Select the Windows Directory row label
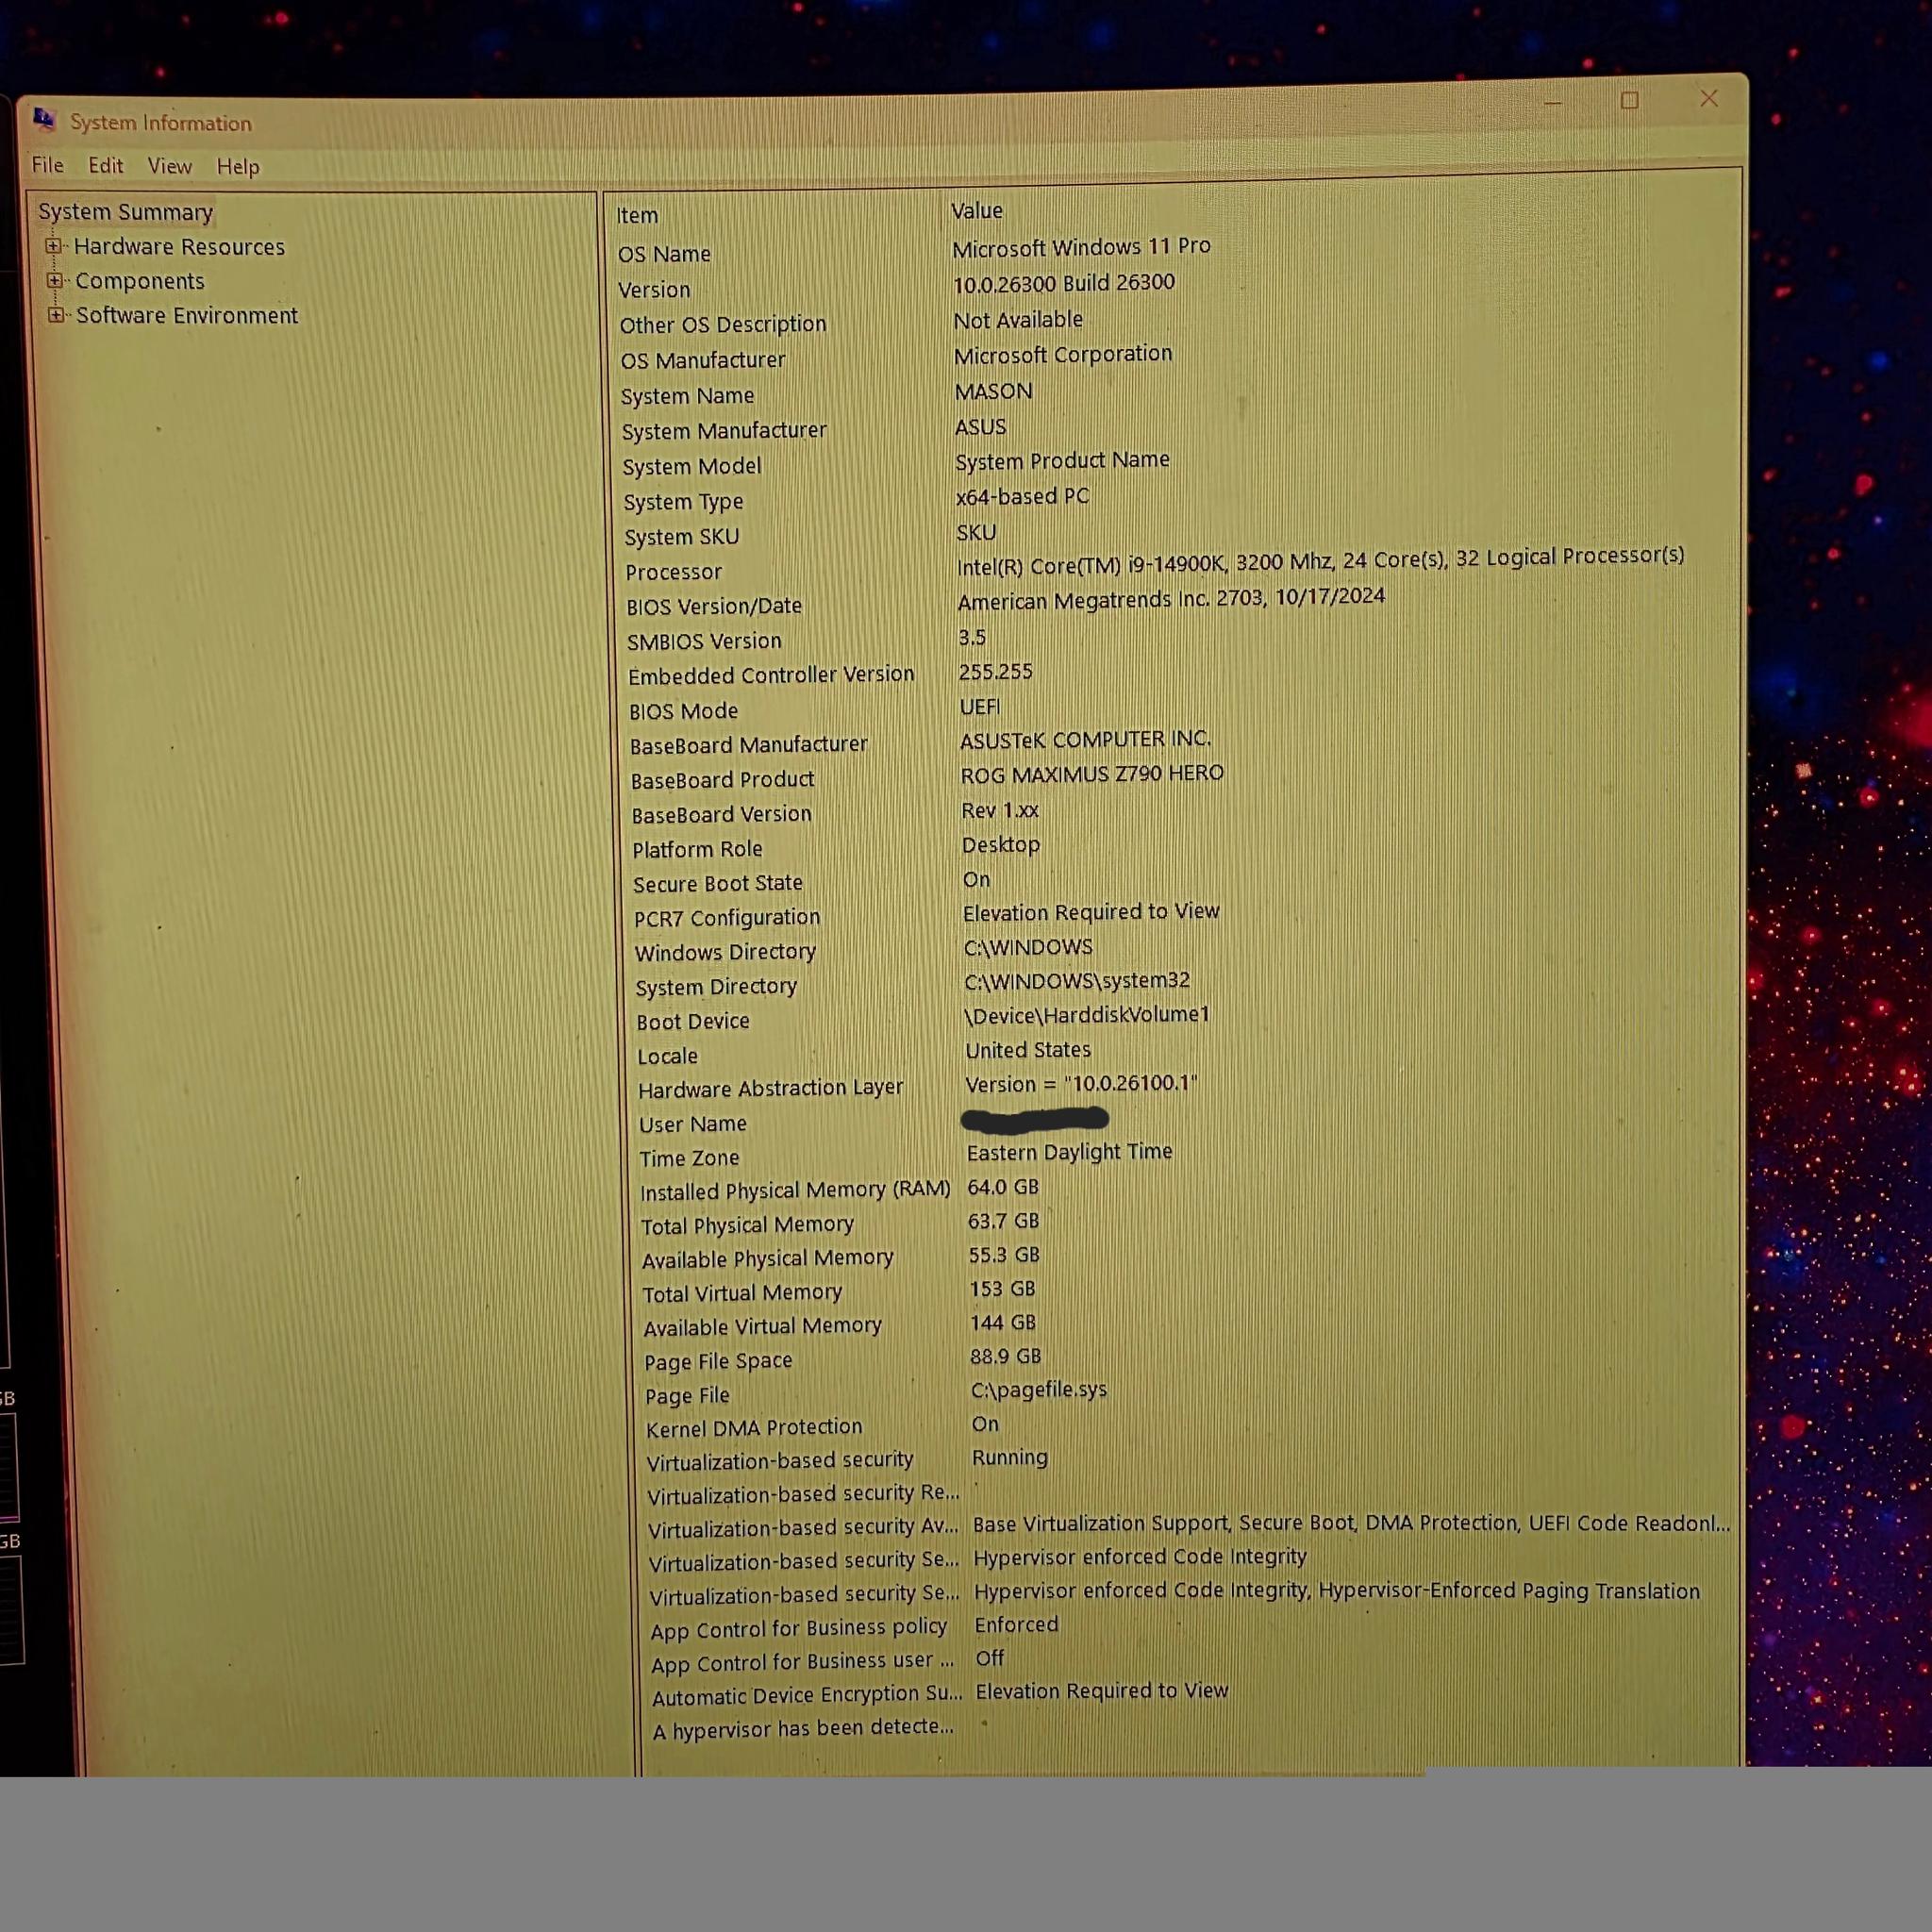The image size is (1932, 1932). [725, 952]
